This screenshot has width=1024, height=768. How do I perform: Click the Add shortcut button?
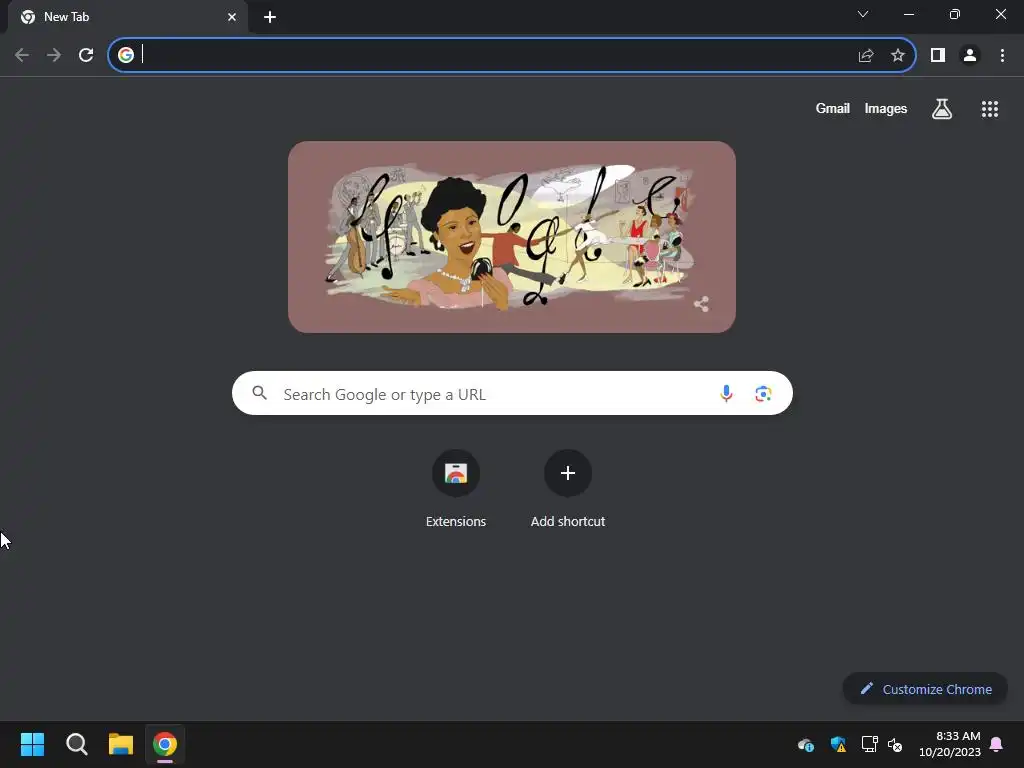[568, 488]
